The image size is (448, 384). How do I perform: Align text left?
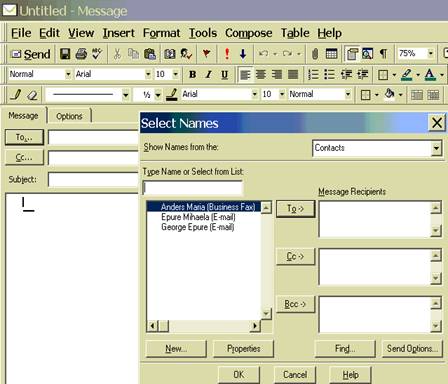[x=245, y=74]
